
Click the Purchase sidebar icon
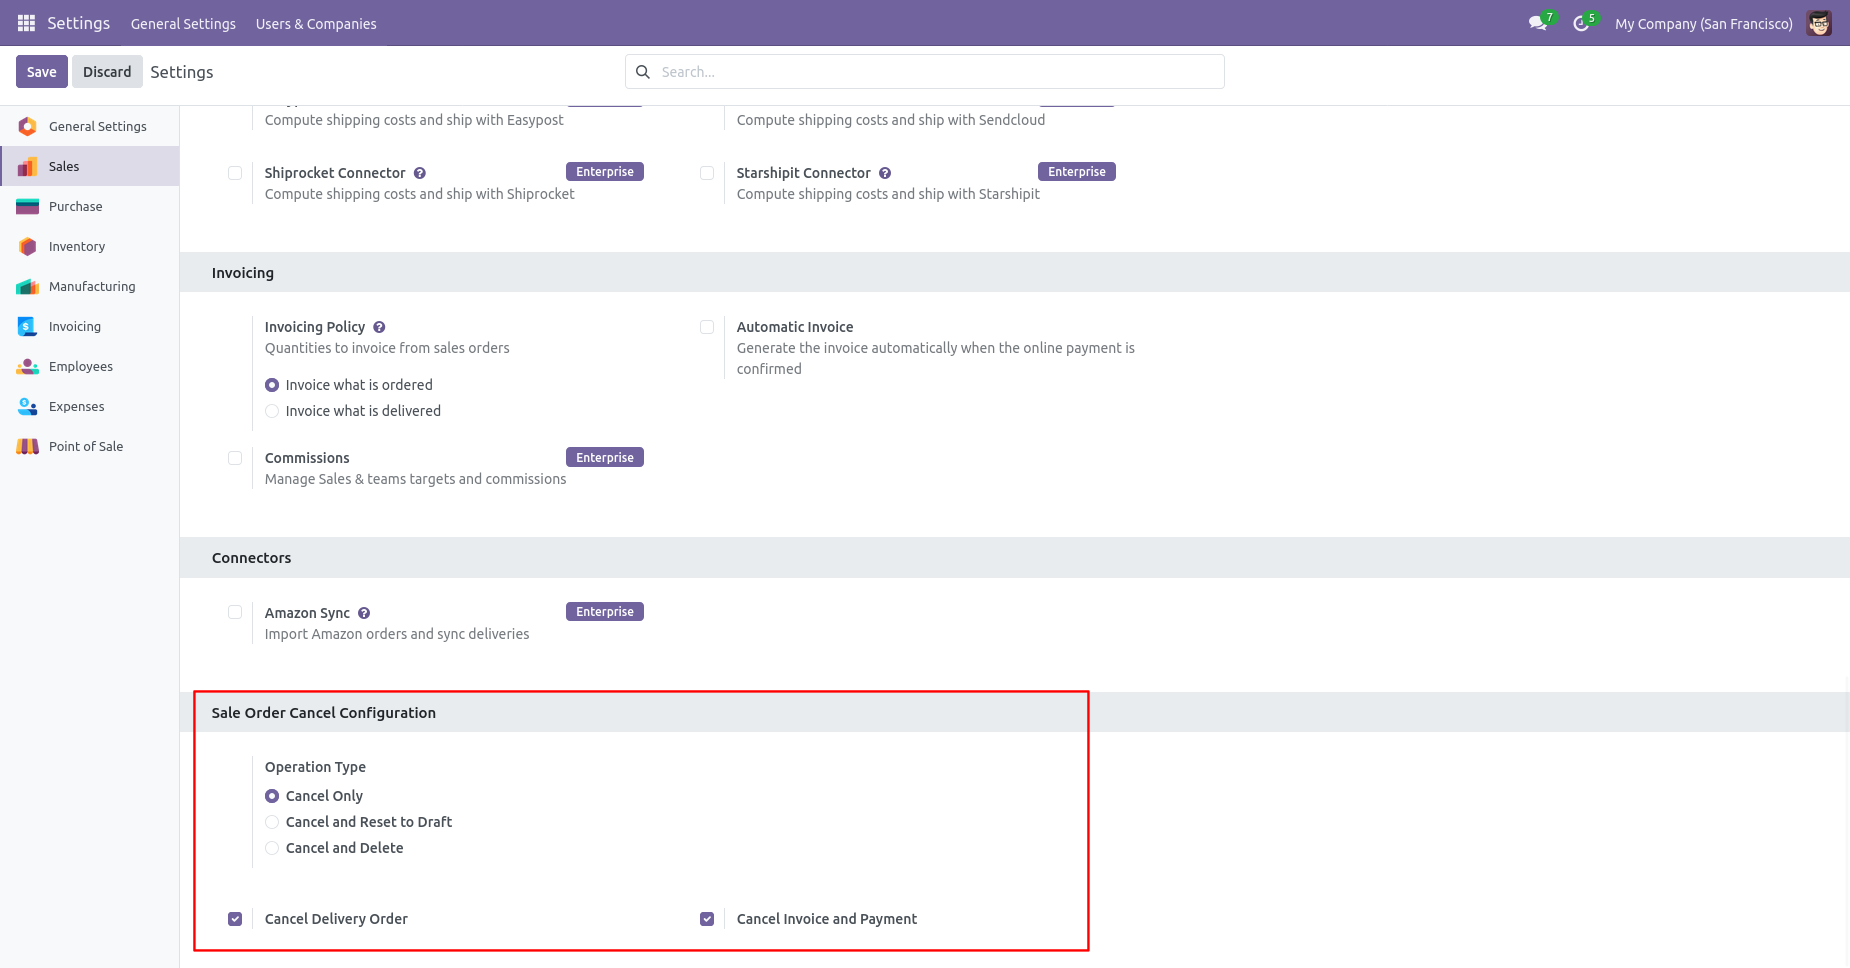28,206
